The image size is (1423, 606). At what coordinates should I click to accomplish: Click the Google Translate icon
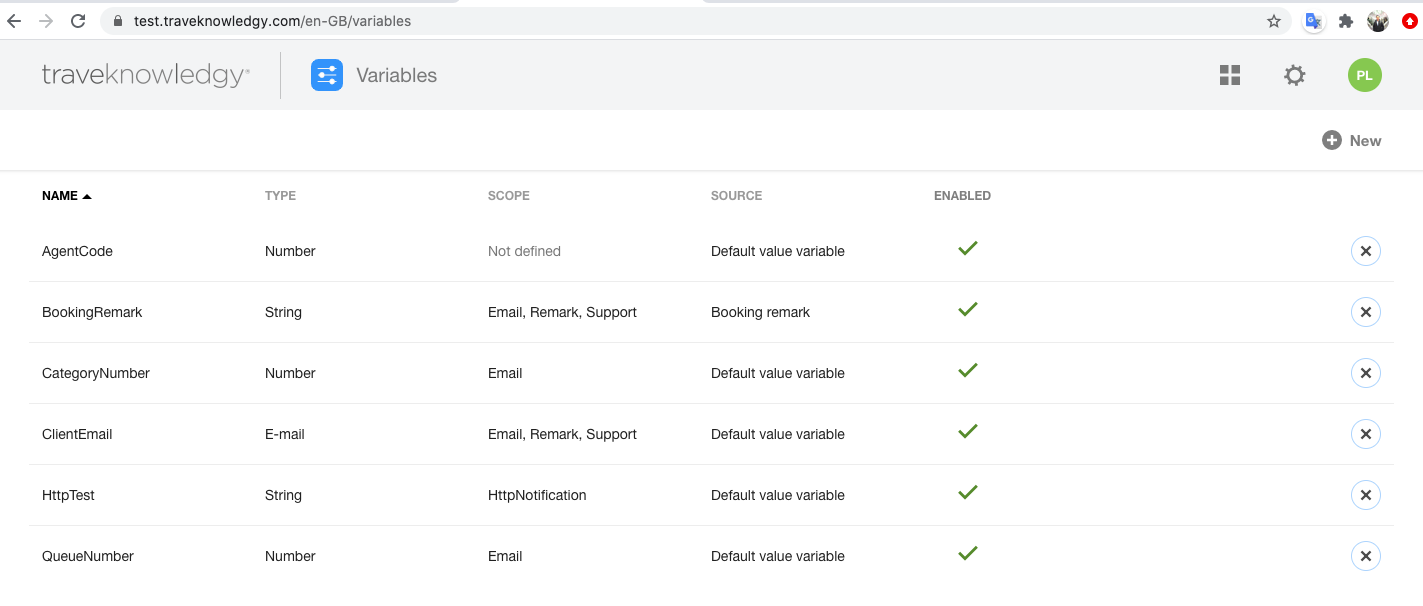(x=1314, y=21)
